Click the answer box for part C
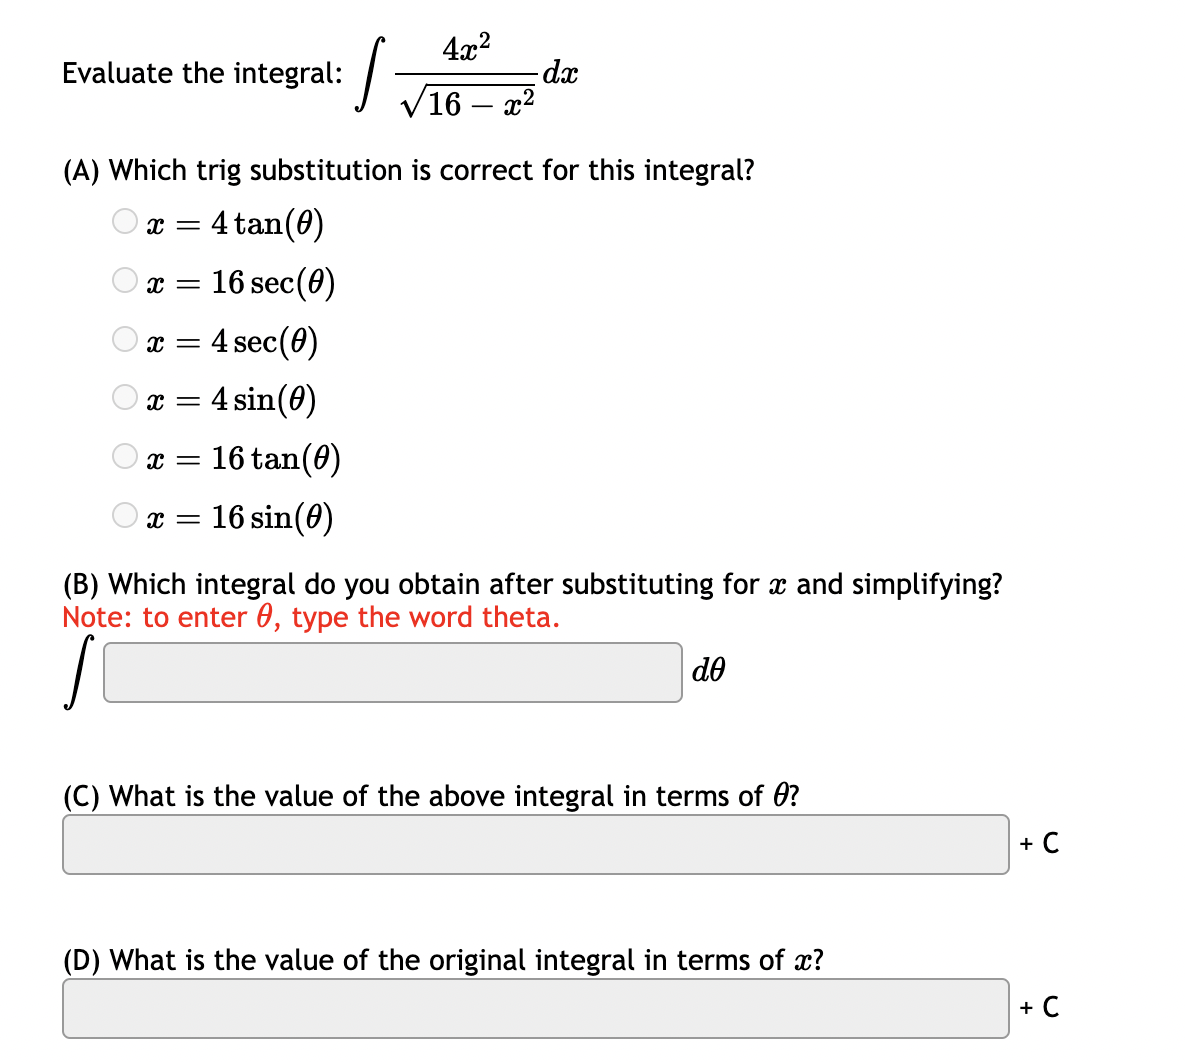Viewport: 1185px width, 1062px height. tap(535, 843)
